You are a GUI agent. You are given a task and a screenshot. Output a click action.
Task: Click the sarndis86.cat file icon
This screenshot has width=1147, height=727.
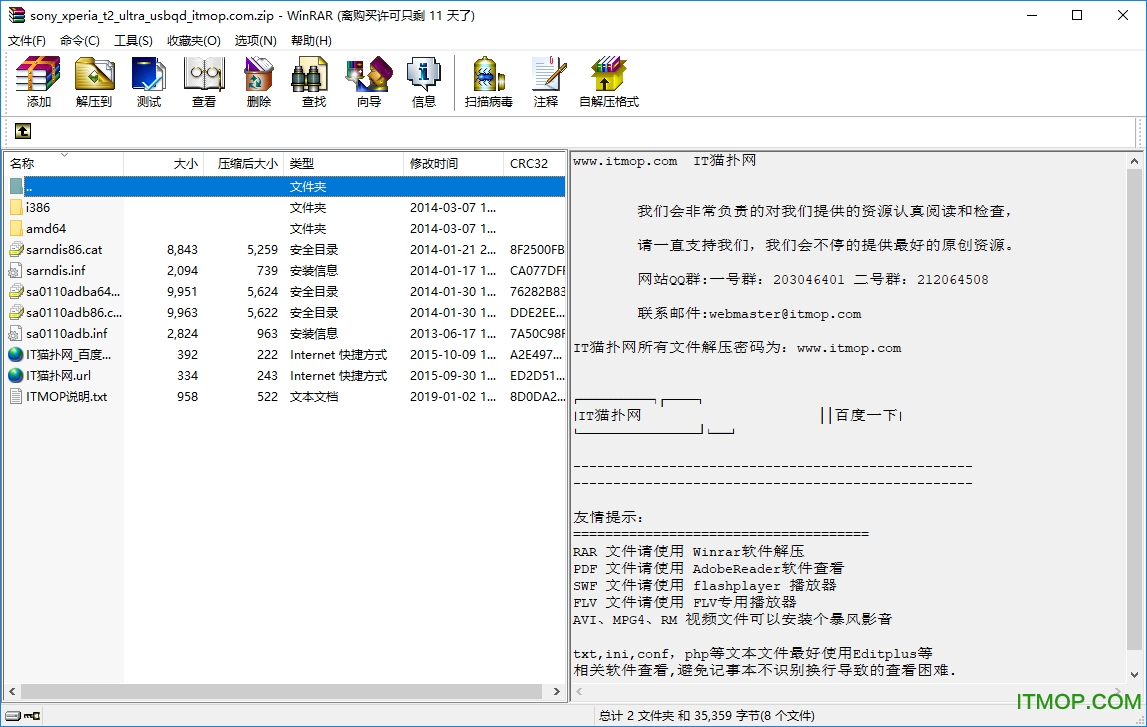16,249
